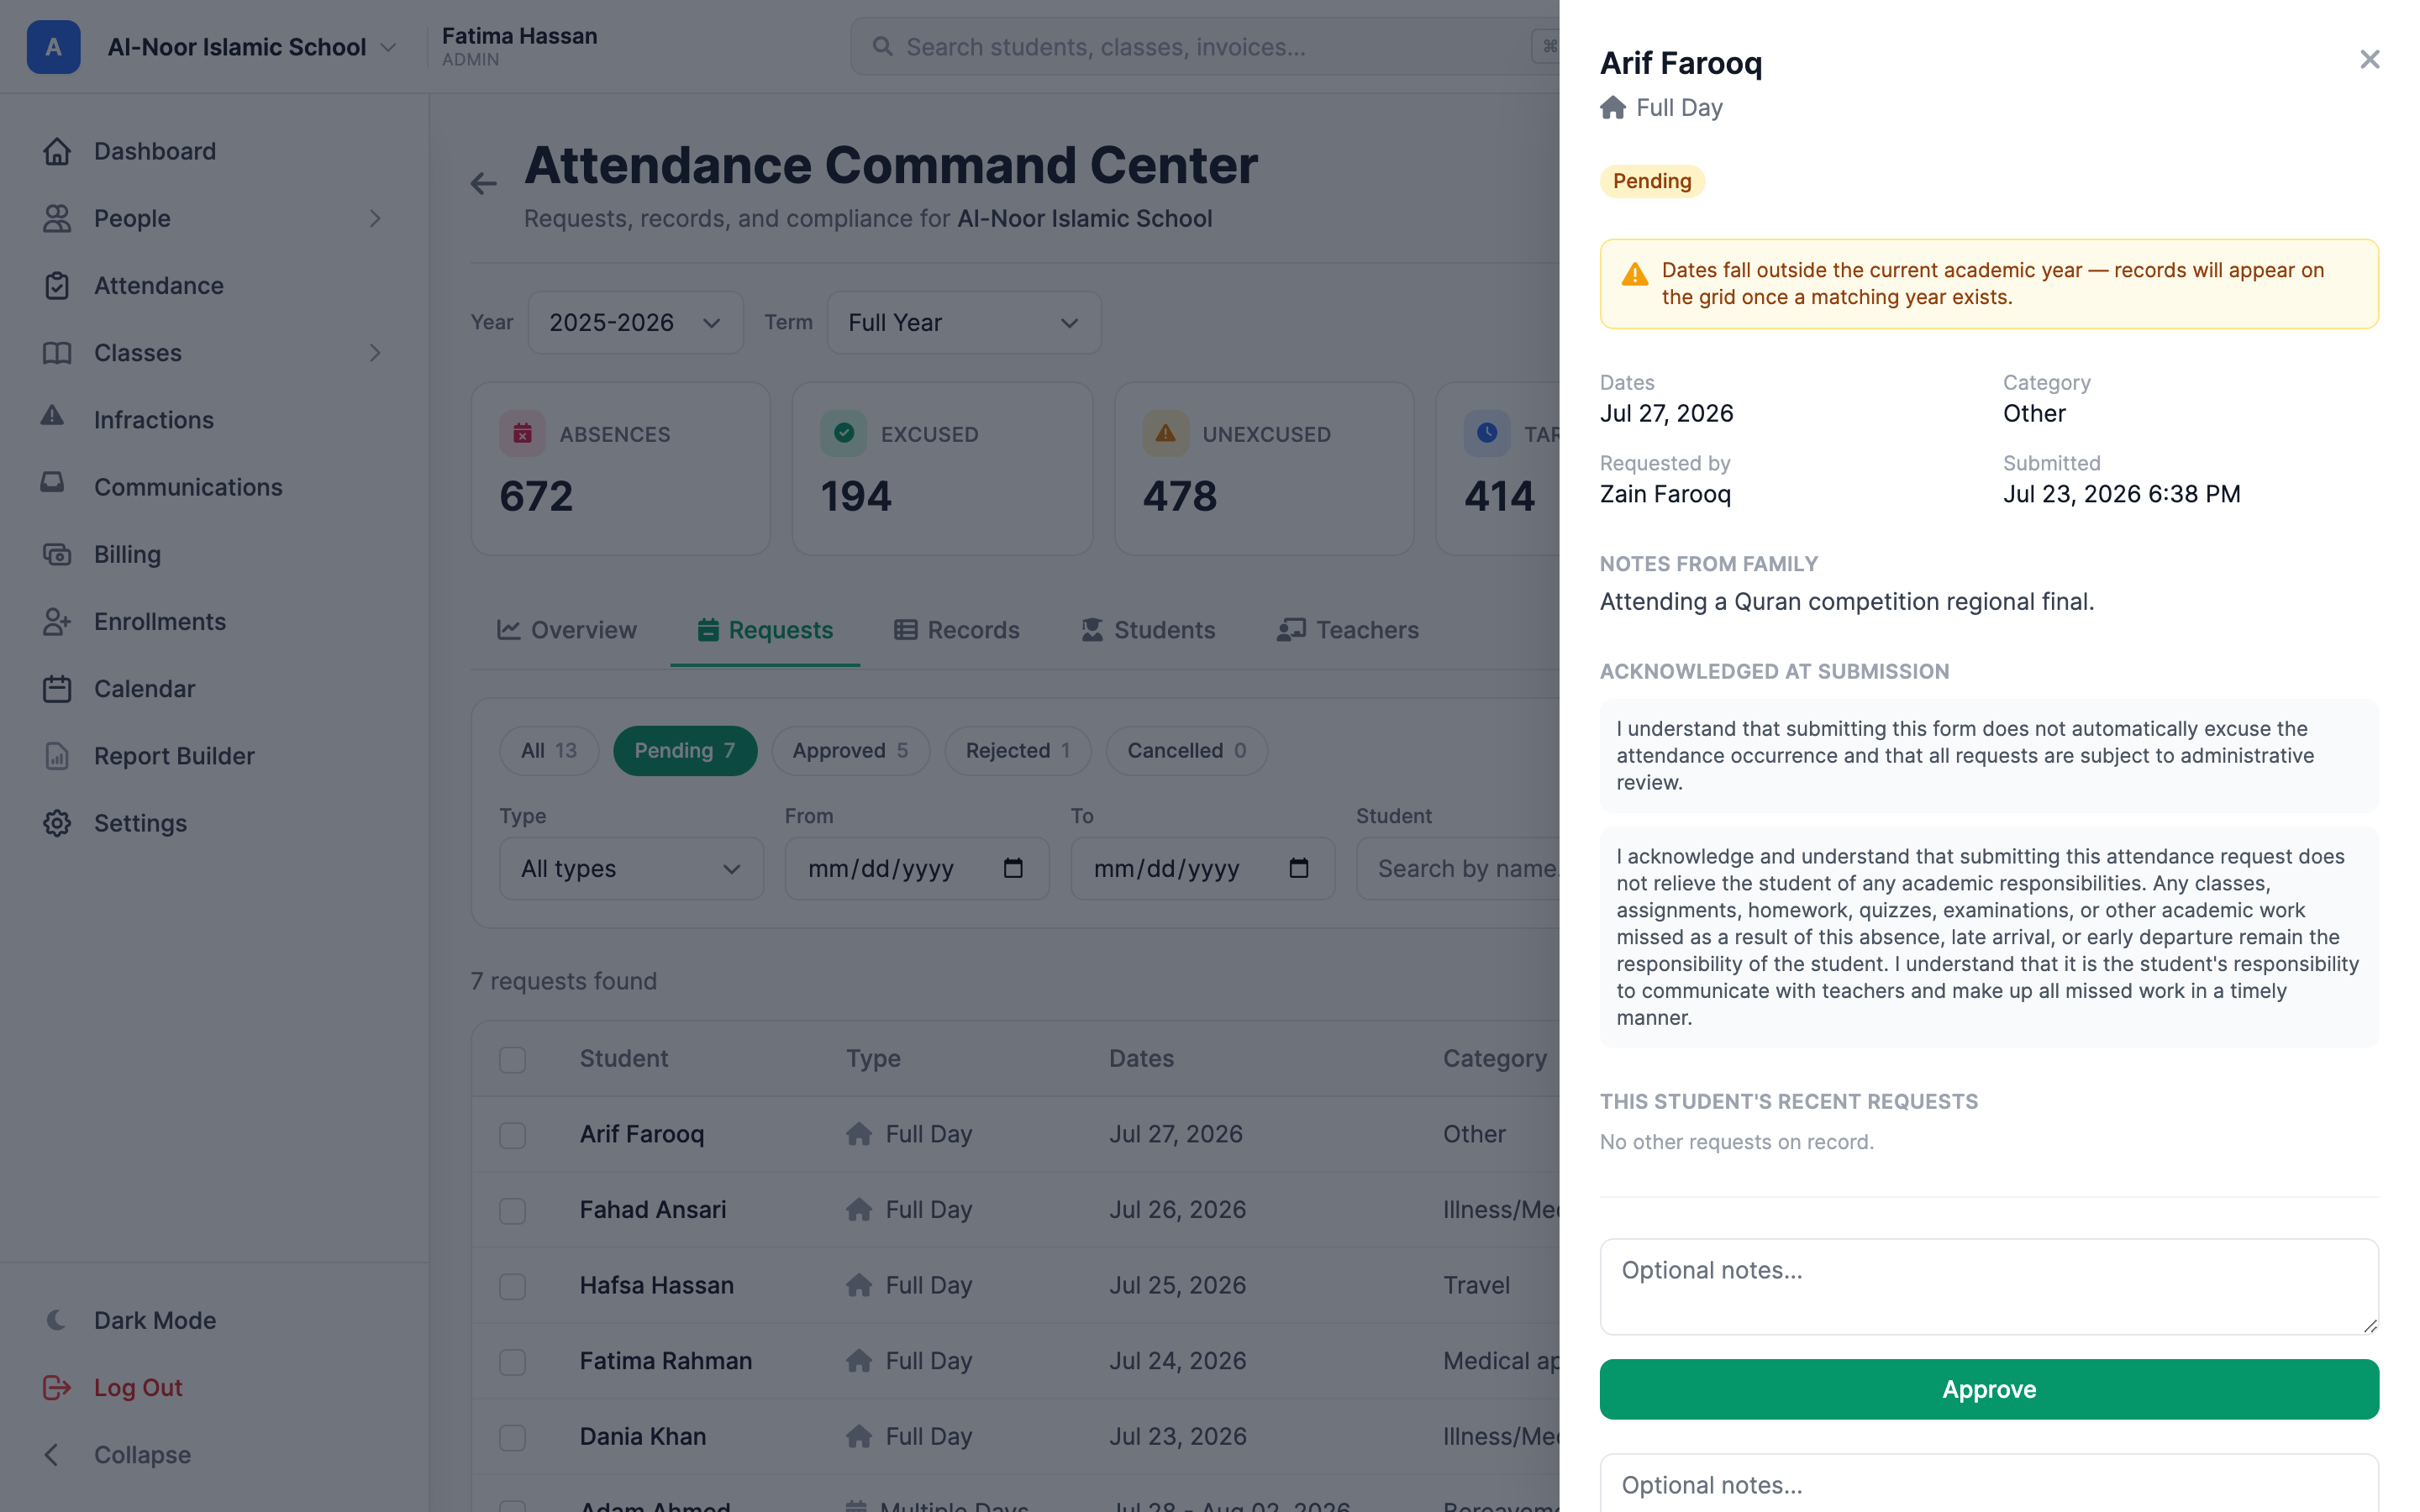Filter by Cancelled 0 requests
Viewport: 2420px width, 1512px height.
point(1187,750)
